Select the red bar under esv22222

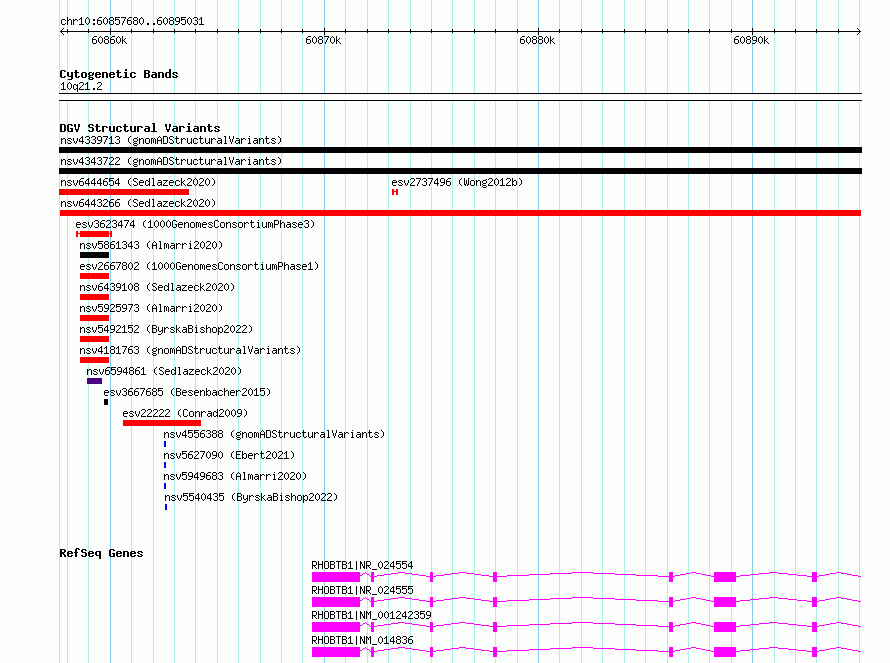pos(162,423)
